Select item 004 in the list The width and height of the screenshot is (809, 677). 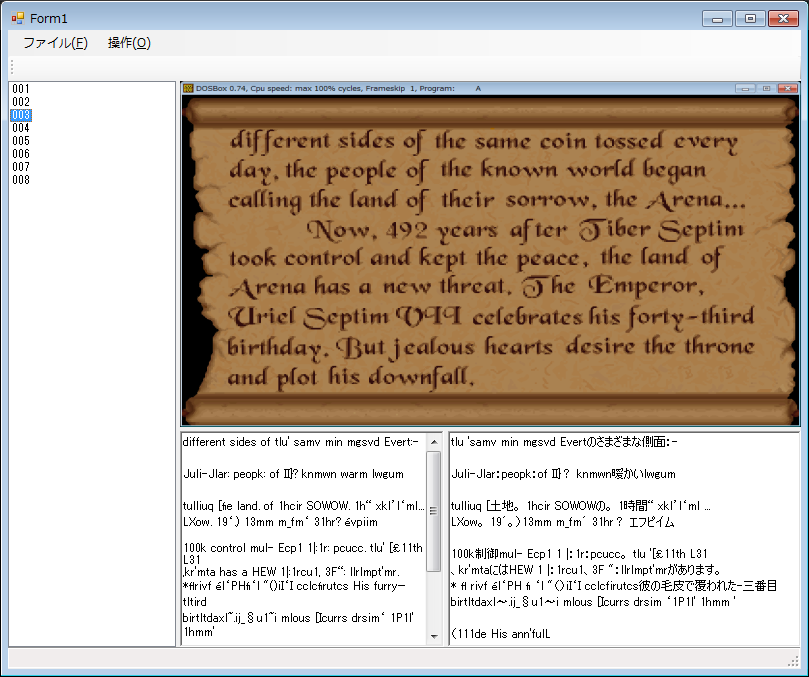click(x=21, y=128)
